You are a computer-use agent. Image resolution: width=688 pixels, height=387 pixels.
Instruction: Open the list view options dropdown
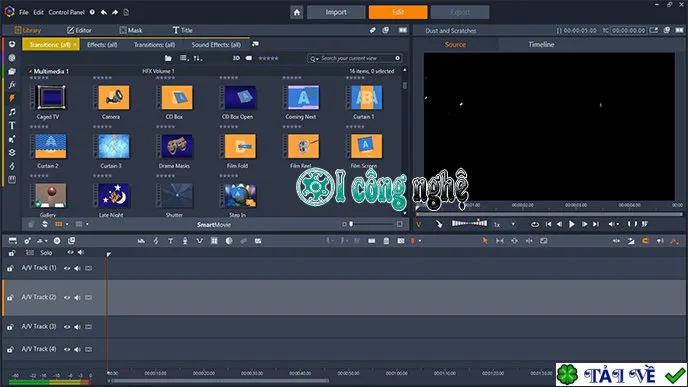(x=184, y=58)
